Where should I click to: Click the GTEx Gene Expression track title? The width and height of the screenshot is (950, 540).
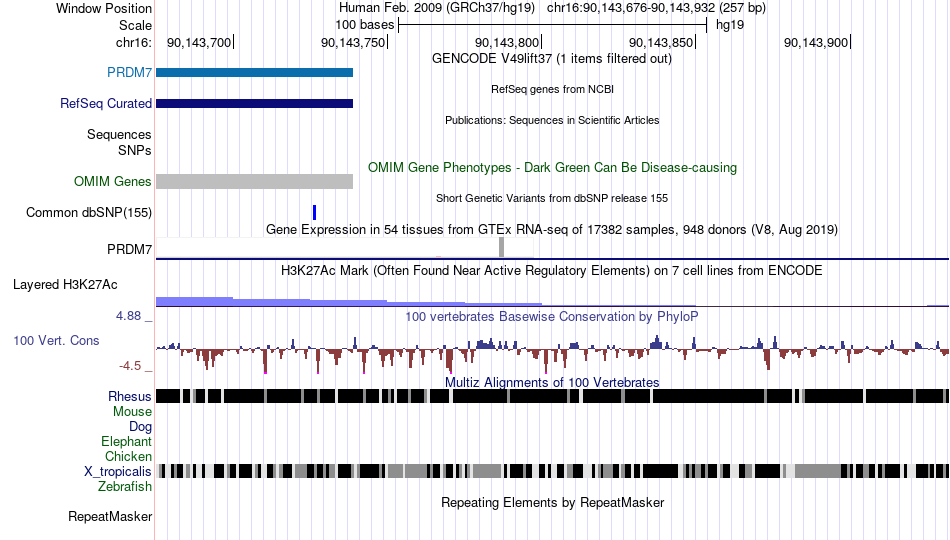tap(552, 230)
